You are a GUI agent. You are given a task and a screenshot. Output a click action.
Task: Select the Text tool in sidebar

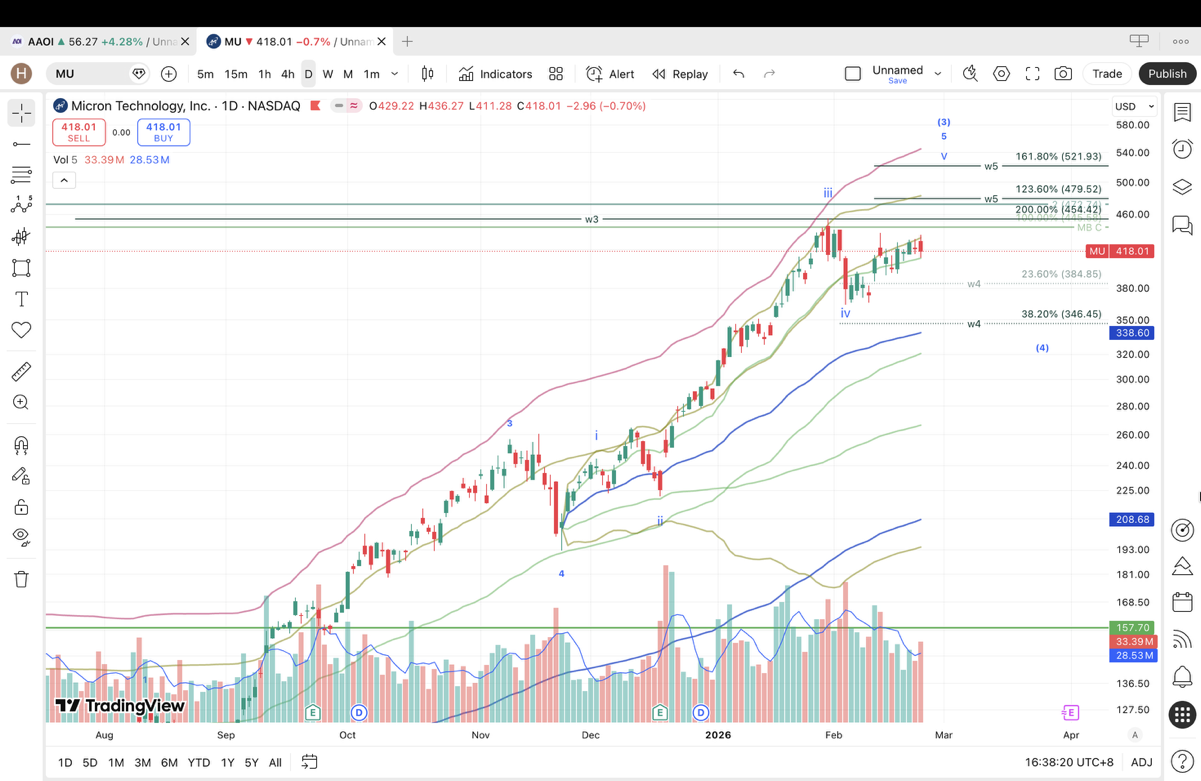coord(21,299)
